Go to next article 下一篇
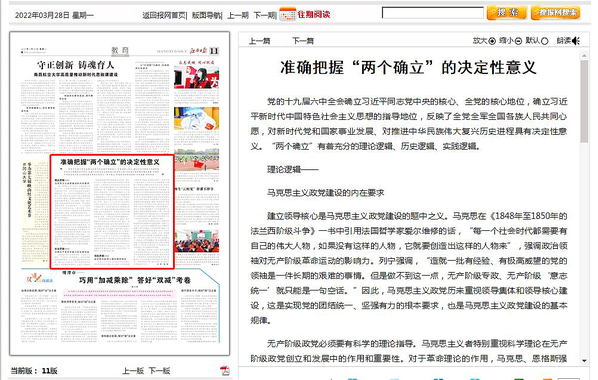The height and width of the screenshot is (380, 598). click(x=303, y=41)
